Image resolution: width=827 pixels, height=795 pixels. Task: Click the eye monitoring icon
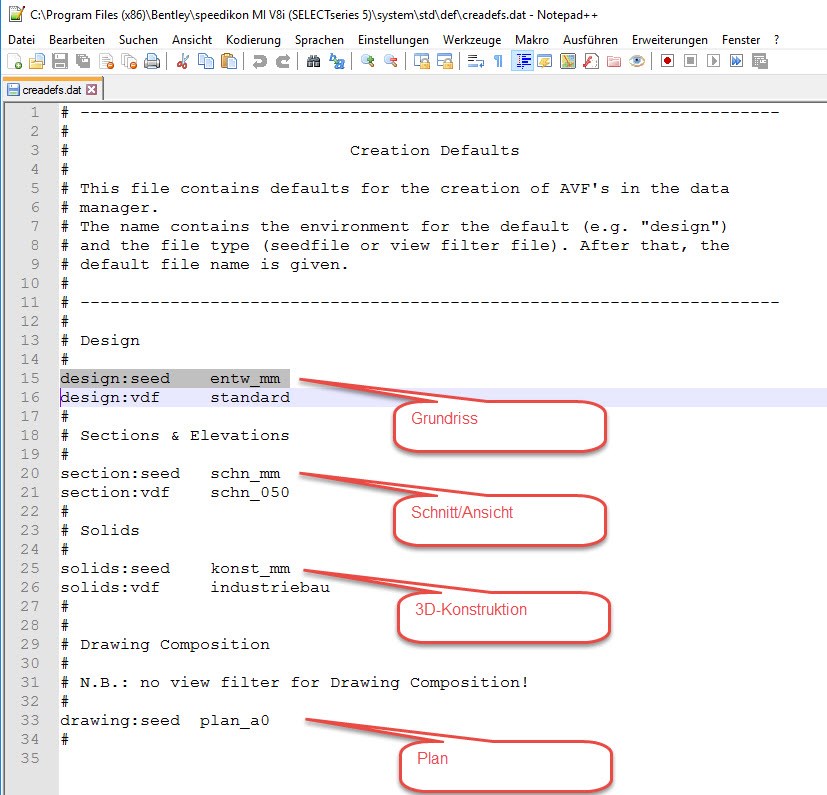pos(637,62)
